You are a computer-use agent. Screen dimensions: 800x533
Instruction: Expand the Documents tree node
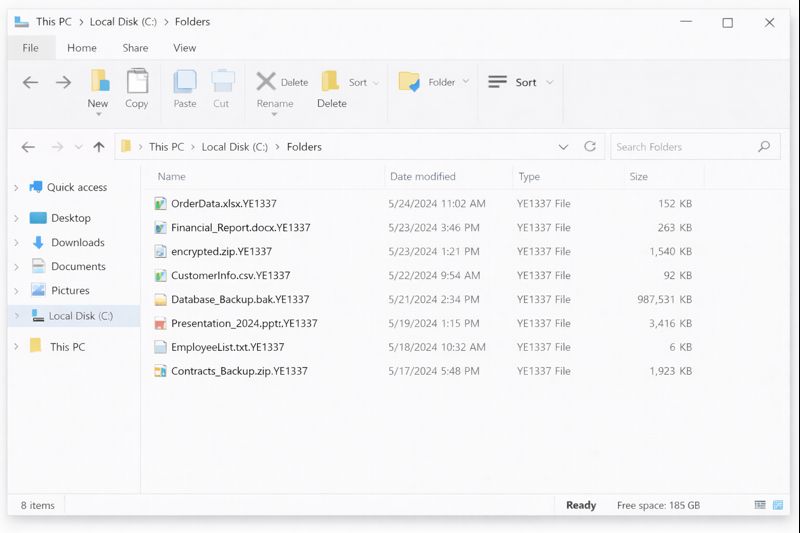16,267
